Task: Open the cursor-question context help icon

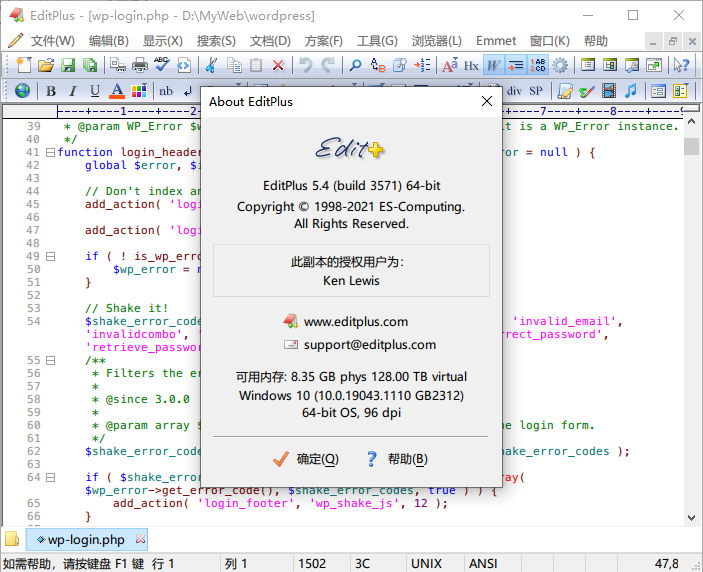Action: pyautogui.click(x=681, y=65)
